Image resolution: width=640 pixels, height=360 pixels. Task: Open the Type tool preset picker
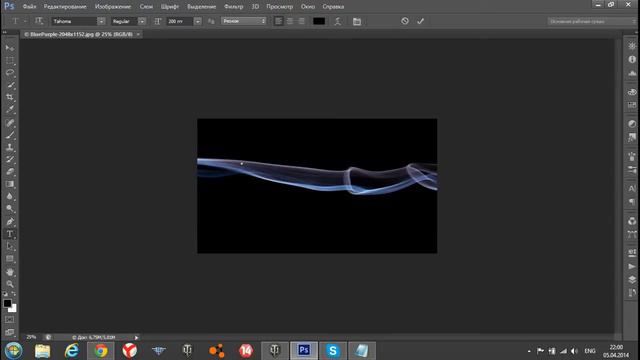(18, 21)
